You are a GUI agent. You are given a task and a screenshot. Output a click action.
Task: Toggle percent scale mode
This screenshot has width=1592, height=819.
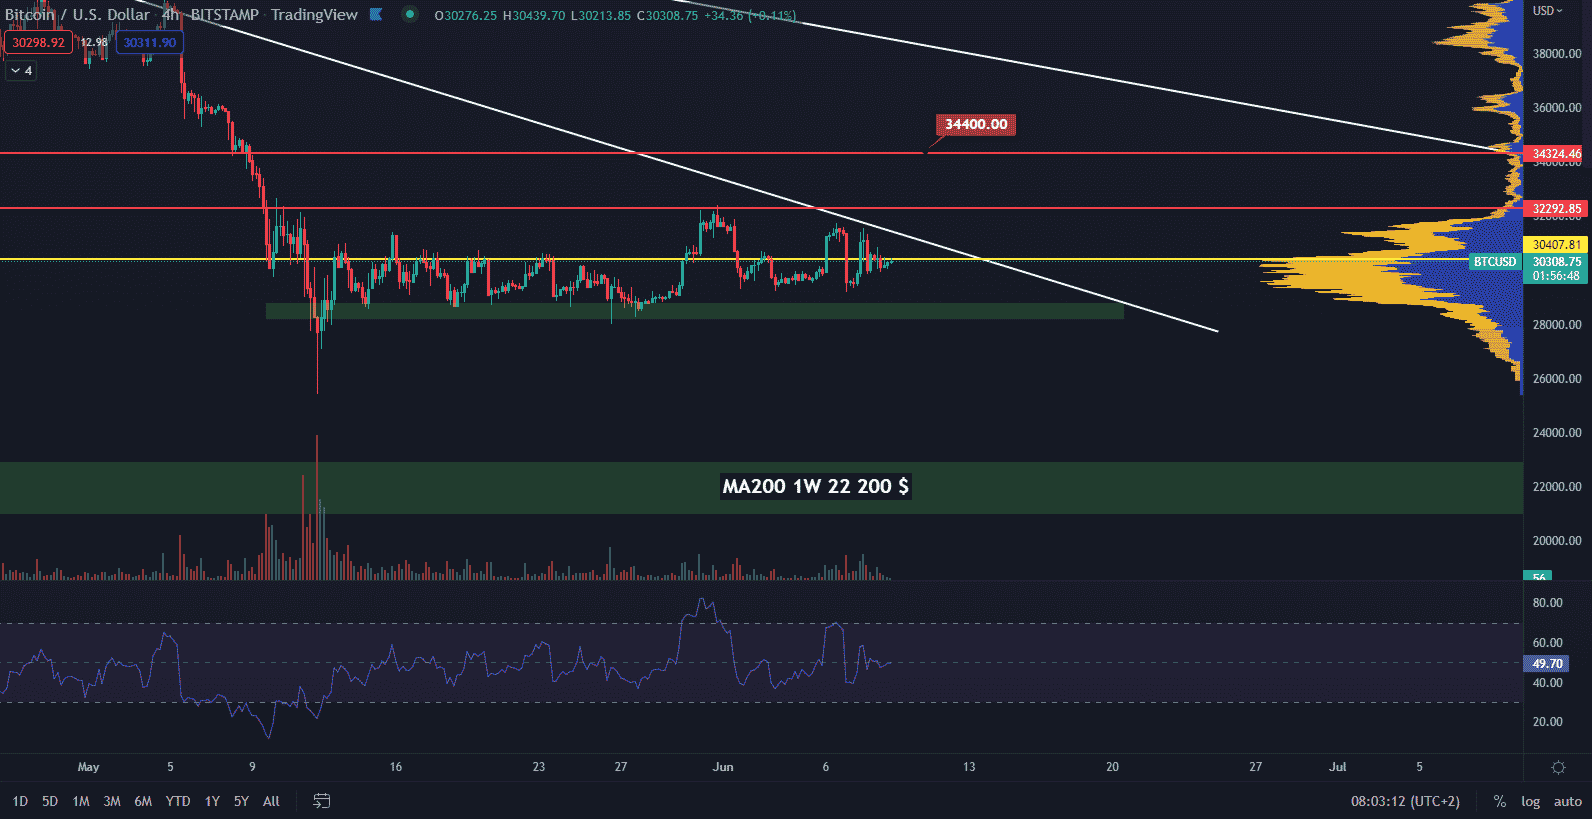pos(1499,801)
